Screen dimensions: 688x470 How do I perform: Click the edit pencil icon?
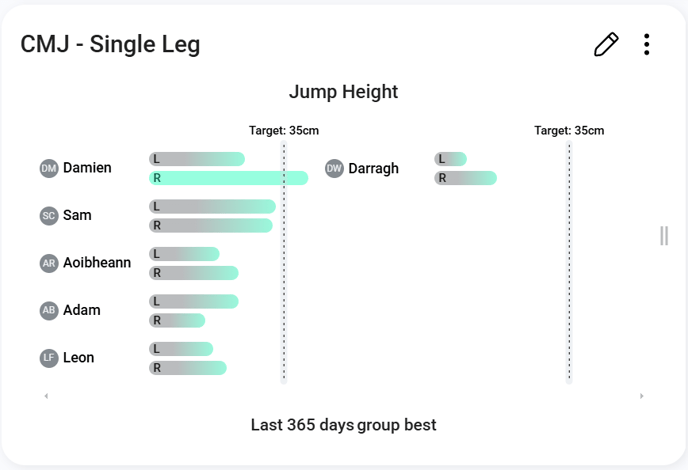[x=606, y=44]
